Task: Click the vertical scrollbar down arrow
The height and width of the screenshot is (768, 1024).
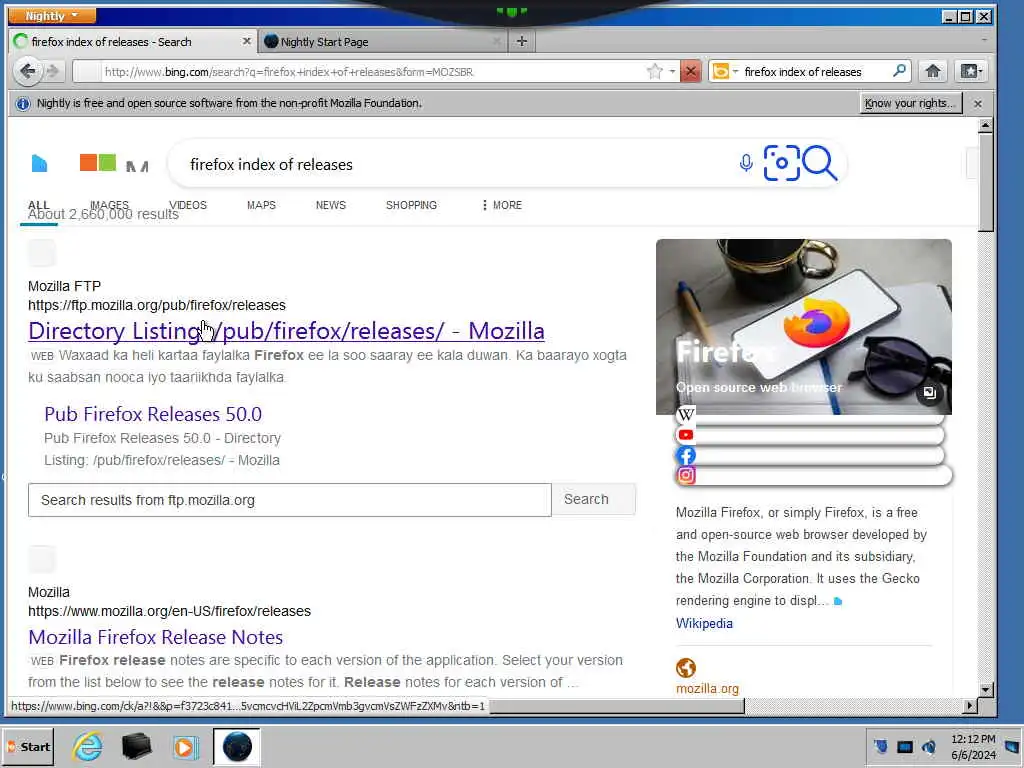Action: 986,690
